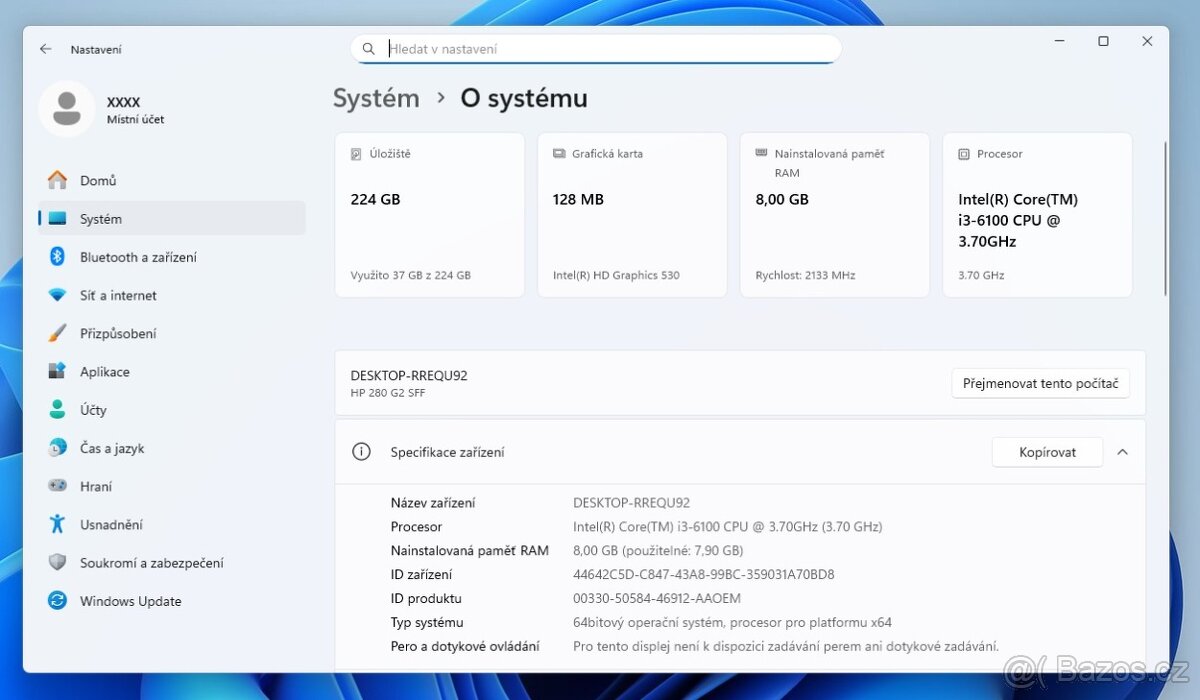Go to Čas a jazyk settings
Image resolution: width=1200 pixels, height=700 pixels.
[112, 448]
